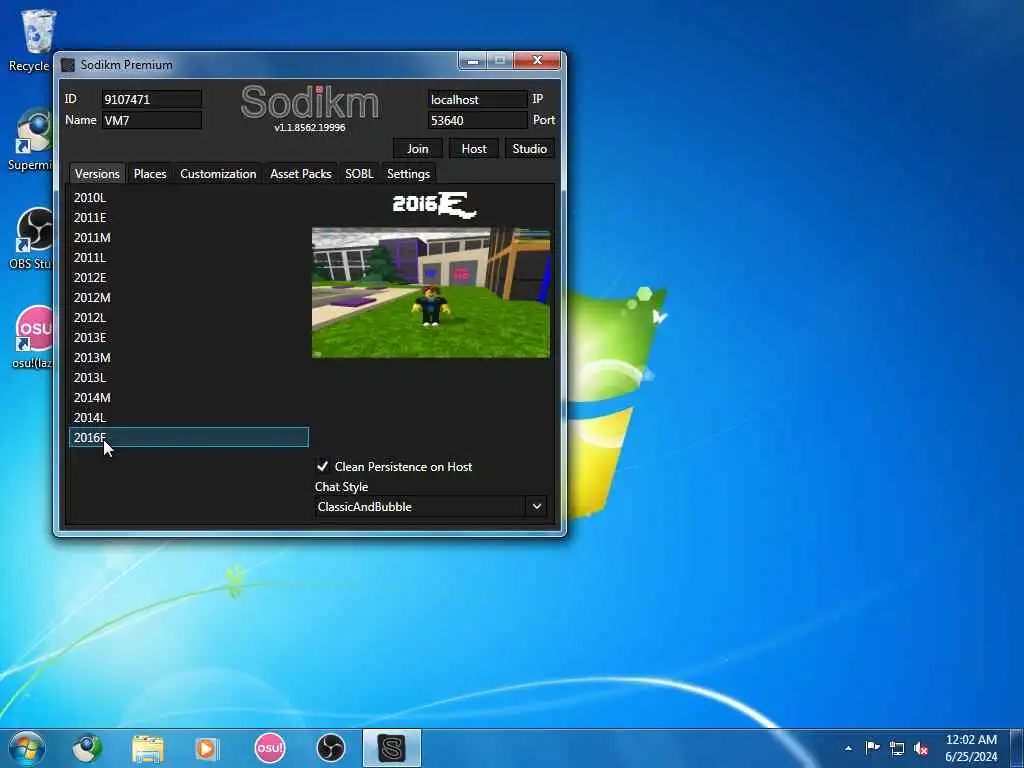Screen dimensions: 1024x768
Task: Select version 2012E in the list
Action: 189,278
